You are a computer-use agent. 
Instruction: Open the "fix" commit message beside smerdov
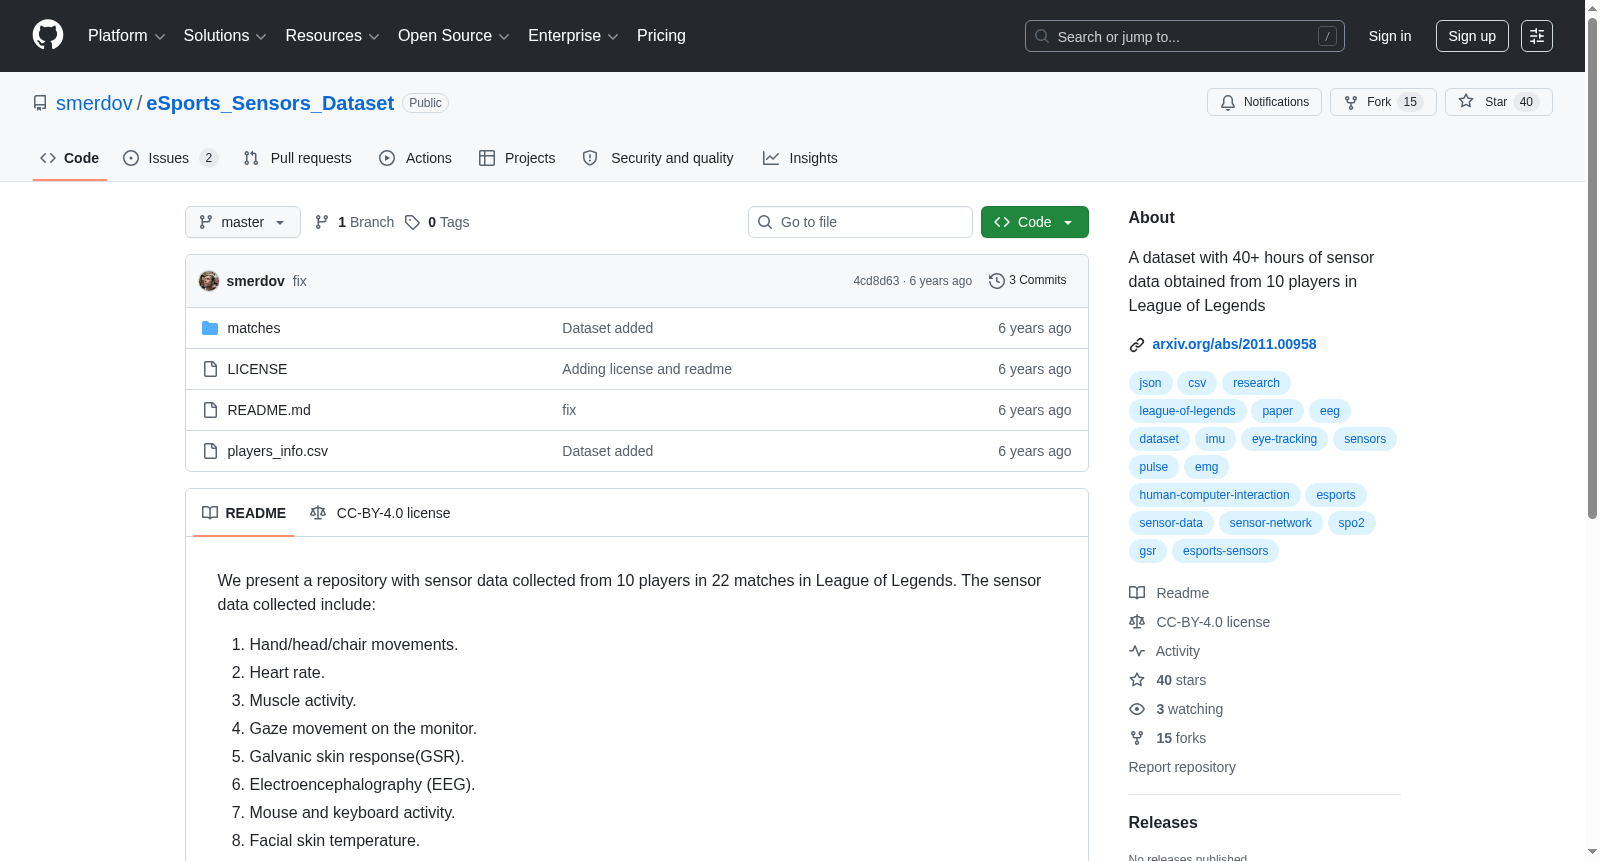(299, 281)
